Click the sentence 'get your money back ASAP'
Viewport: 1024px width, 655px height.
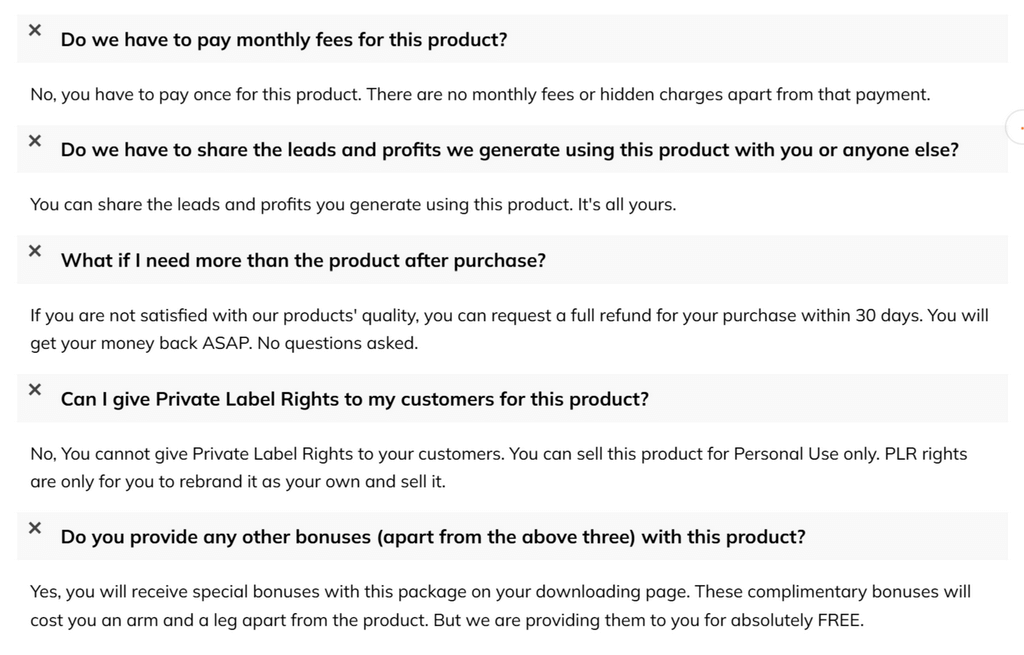pos(223,344)
